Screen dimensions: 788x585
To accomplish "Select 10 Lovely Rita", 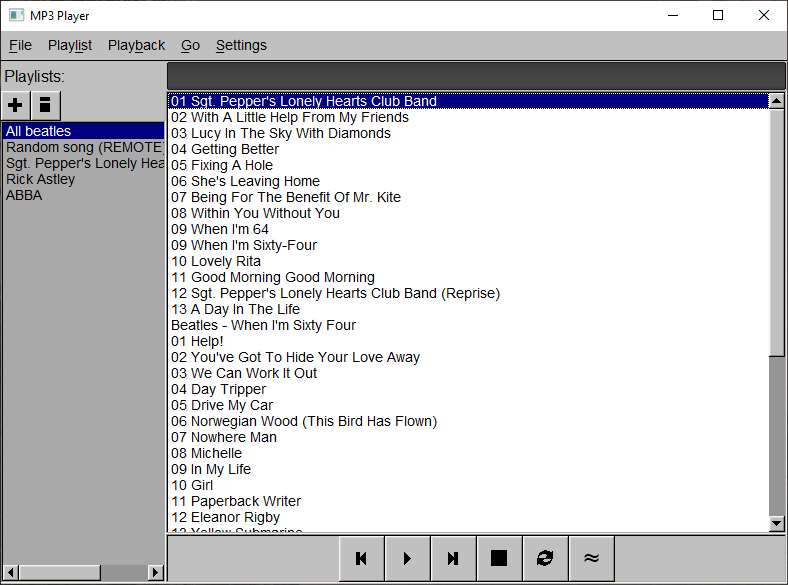I will click(468, 262).
